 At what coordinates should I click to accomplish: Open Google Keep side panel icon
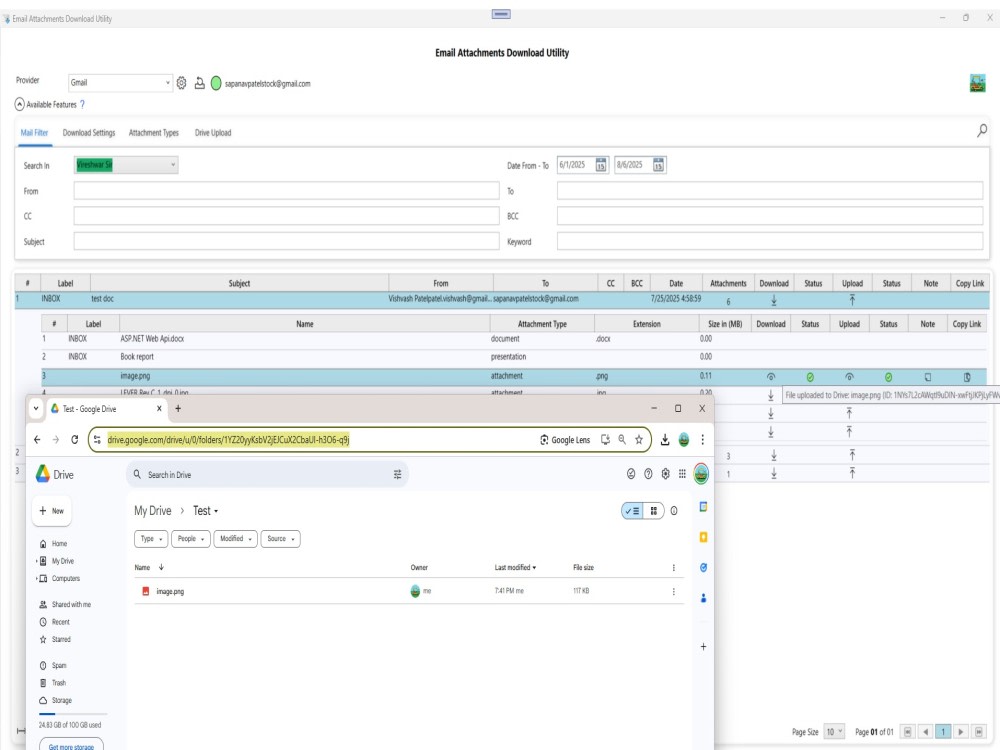(x=703, y=537)
